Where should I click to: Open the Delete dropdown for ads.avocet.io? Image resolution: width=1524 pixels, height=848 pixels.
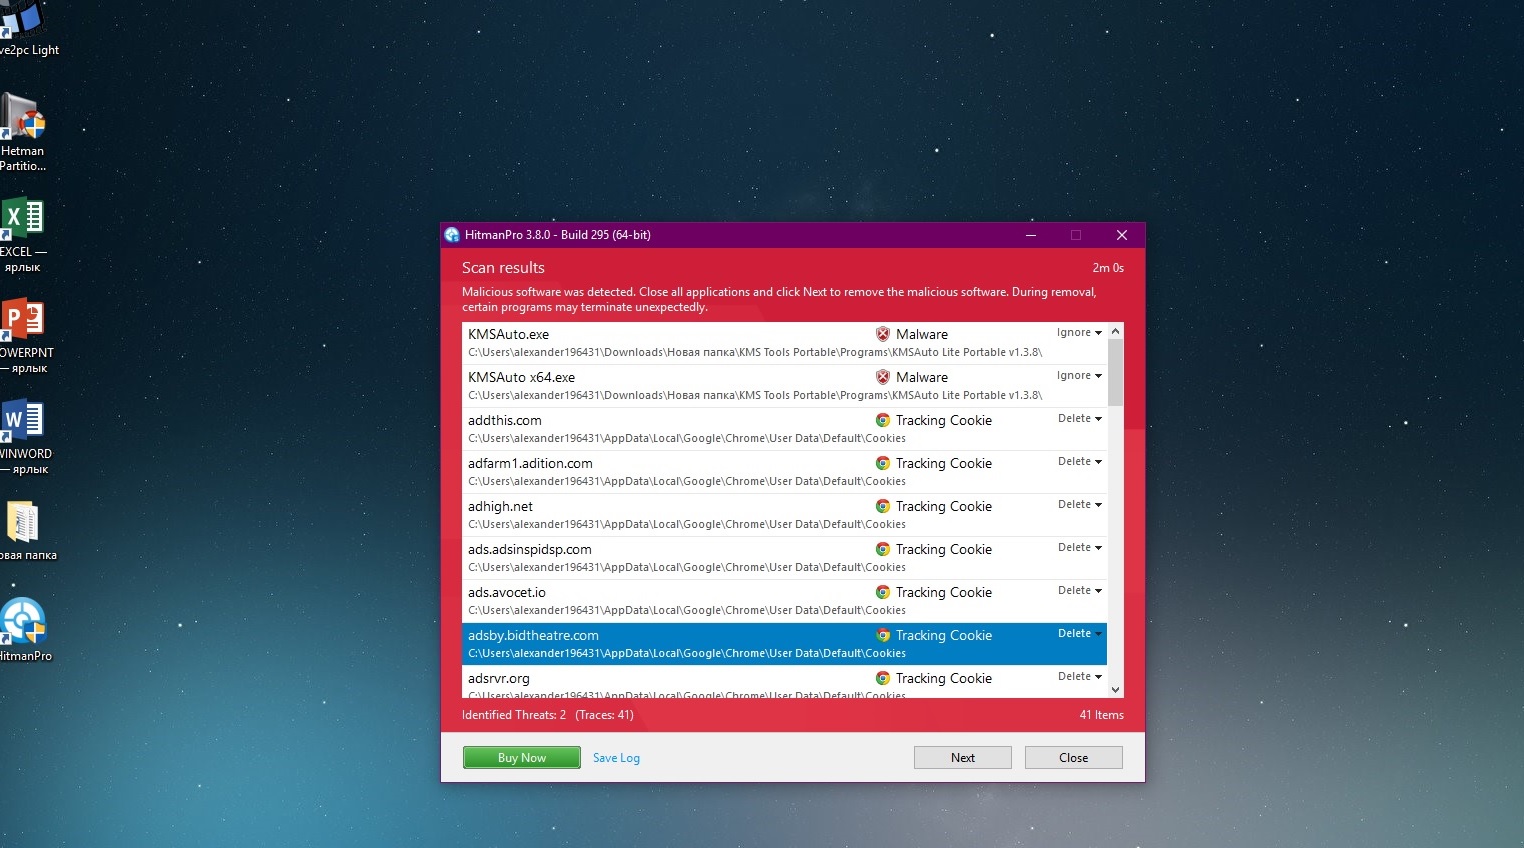[x=1080, y=591]
